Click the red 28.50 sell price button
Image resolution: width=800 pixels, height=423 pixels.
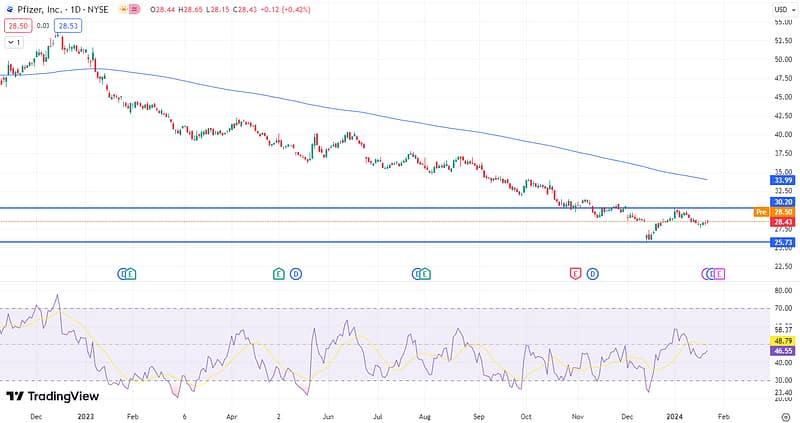15,26
